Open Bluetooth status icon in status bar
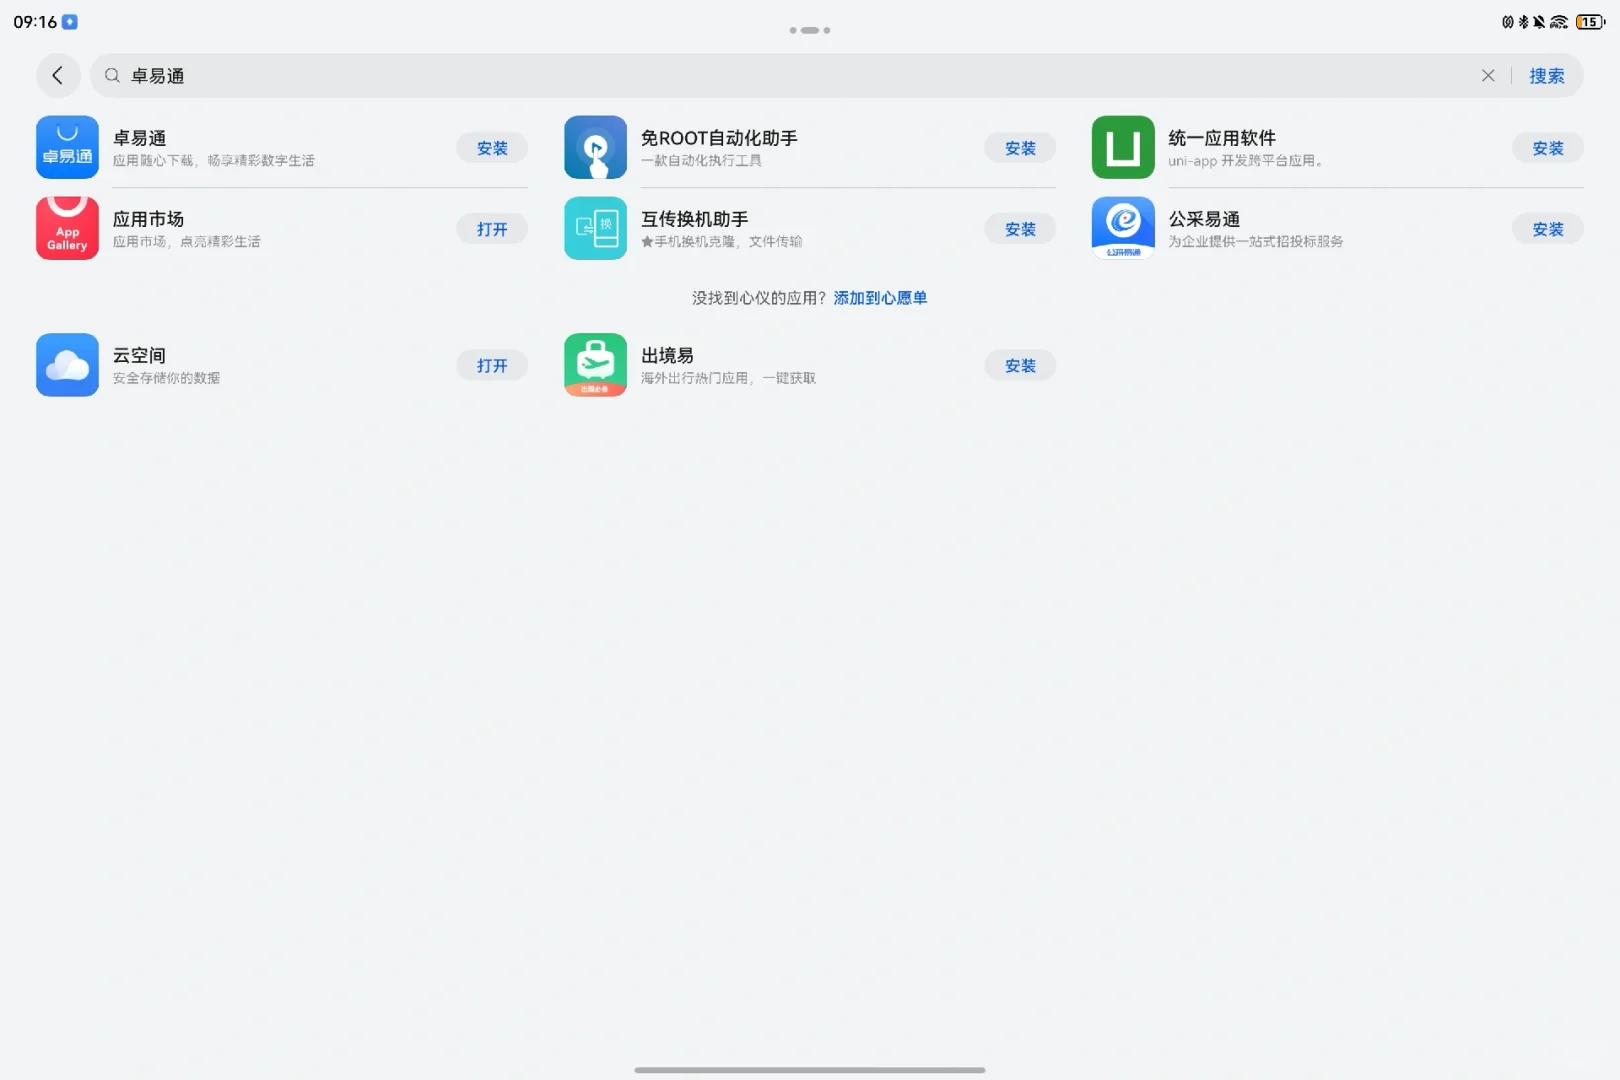 point(1523,21)
